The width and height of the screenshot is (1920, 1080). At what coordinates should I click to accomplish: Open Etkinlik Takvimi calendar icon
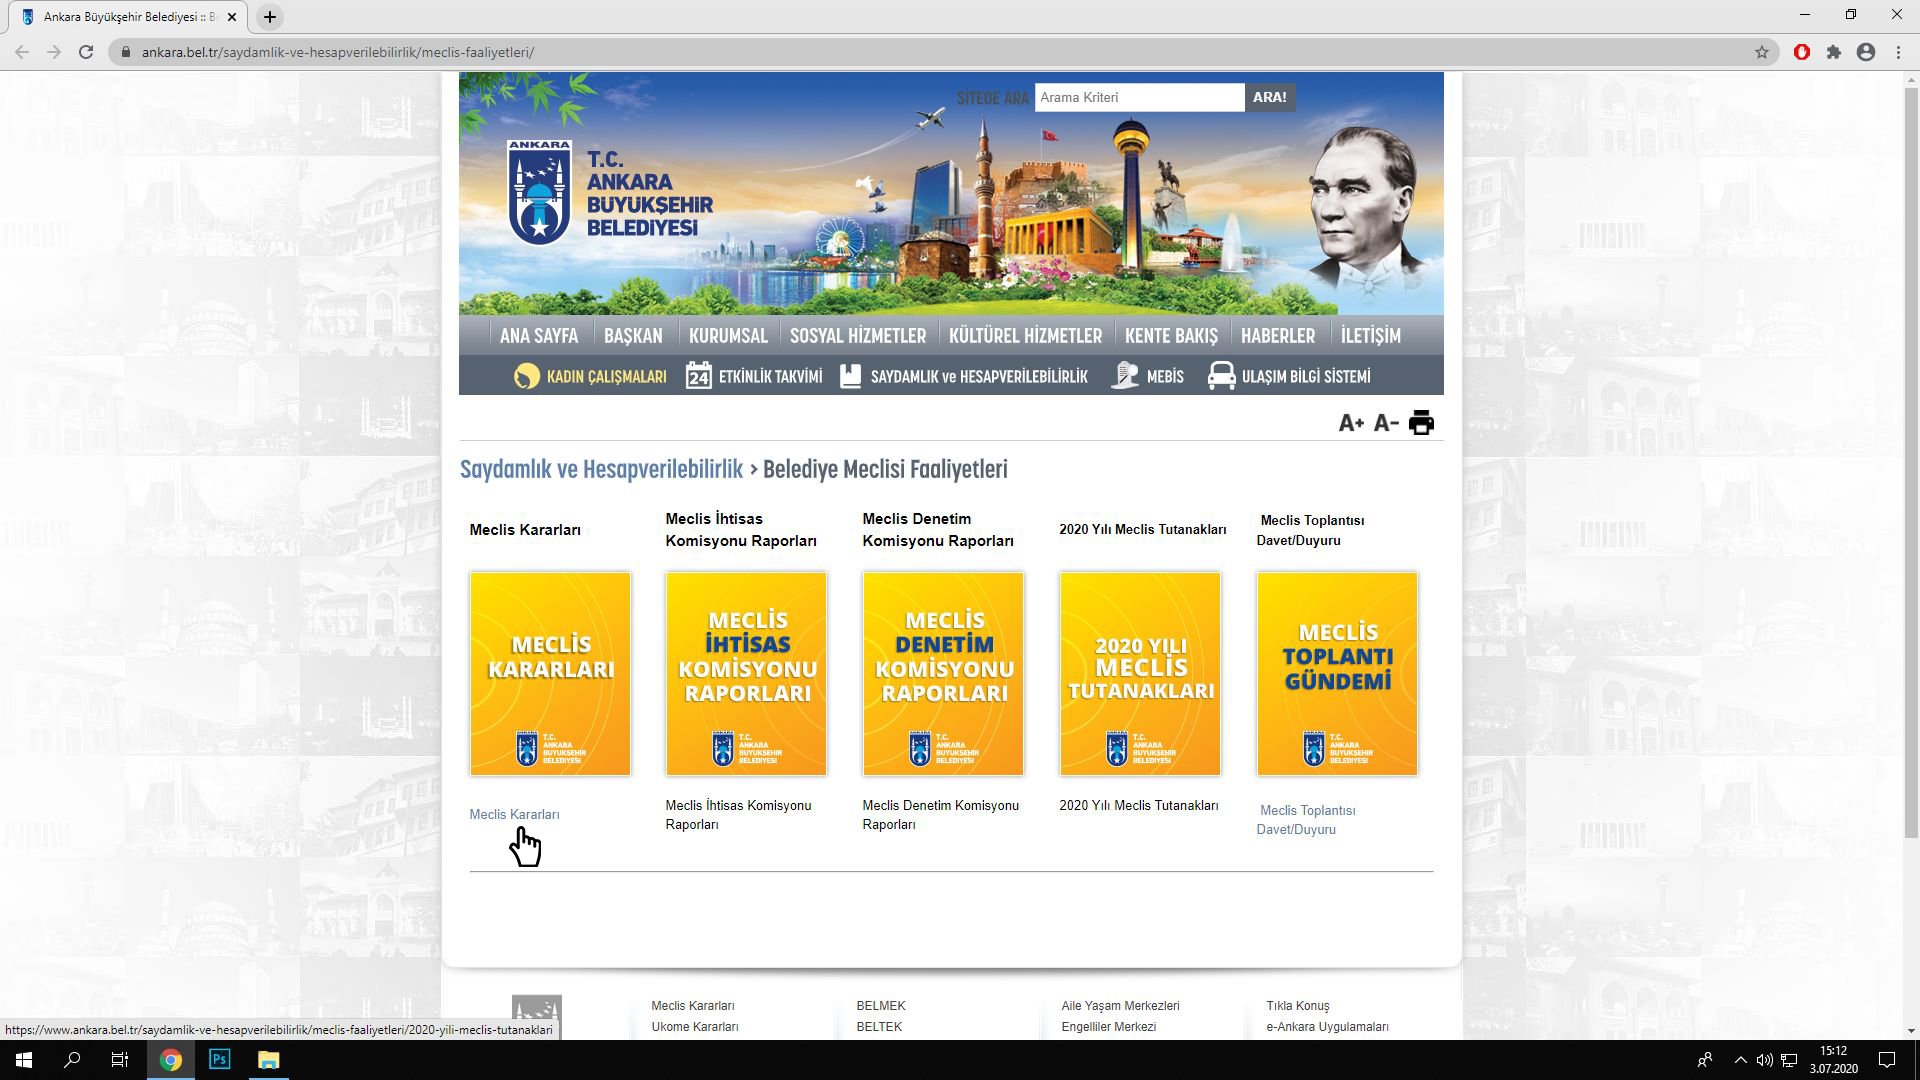[698, 376]
